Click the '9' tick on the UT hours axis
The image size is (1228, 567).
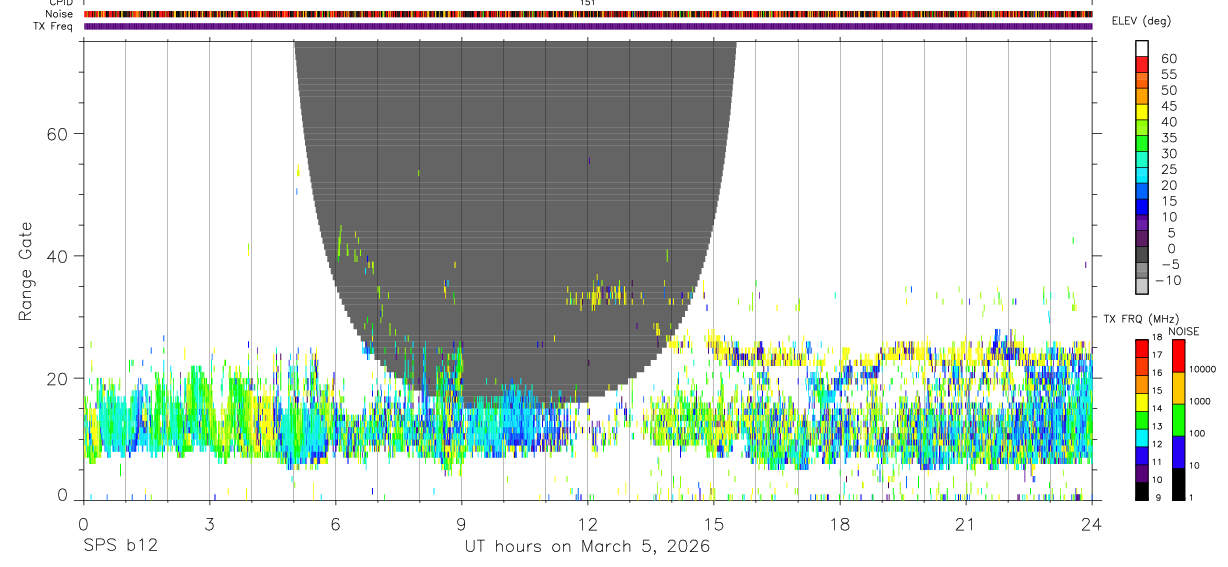tap(461, 524)
